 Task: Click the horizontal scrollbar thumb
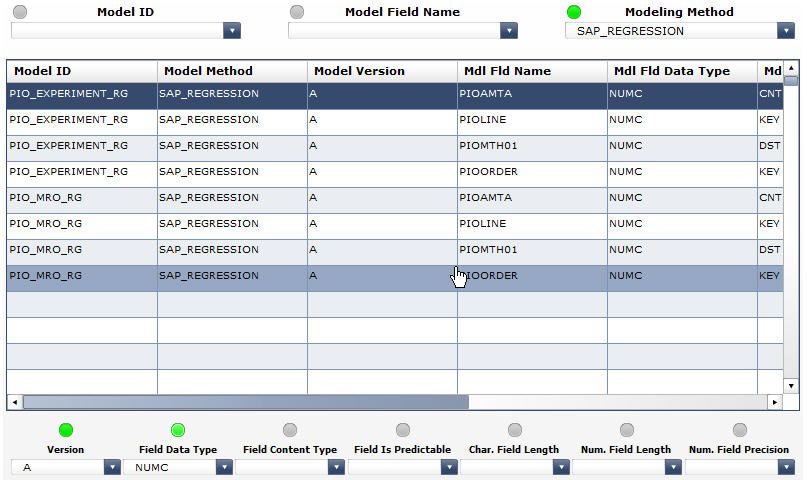[246, 402]
